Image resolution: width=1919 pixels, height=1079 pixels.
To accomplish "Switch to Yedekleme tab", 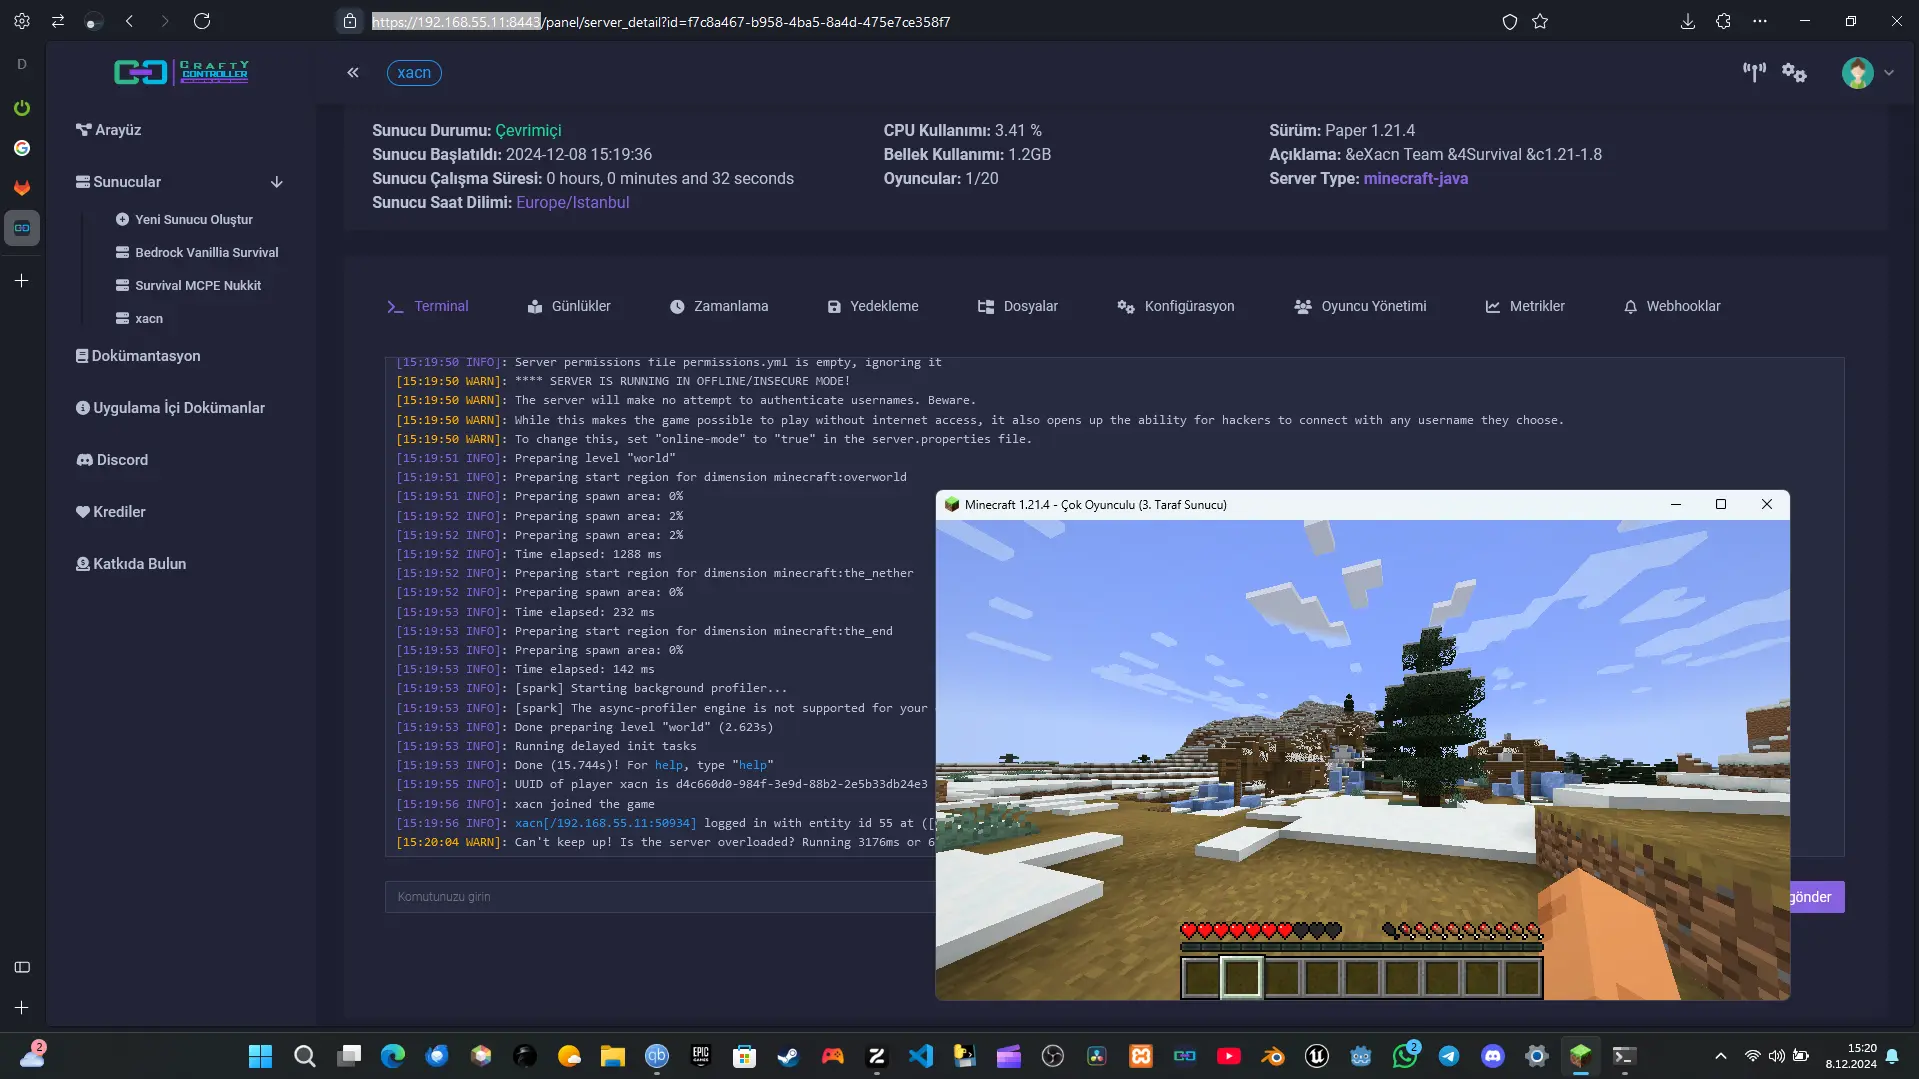I will coord(872,306).
